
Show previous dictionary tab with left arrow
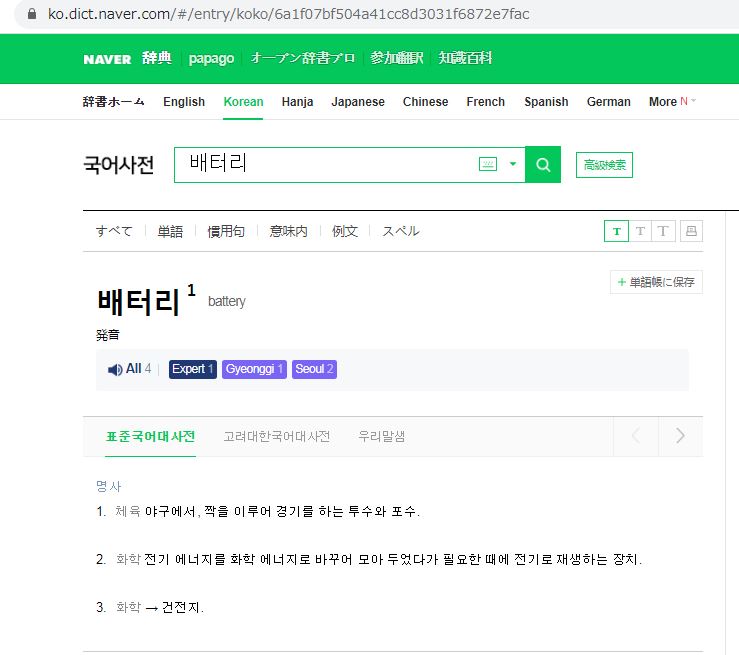click(x=636, y=436)
